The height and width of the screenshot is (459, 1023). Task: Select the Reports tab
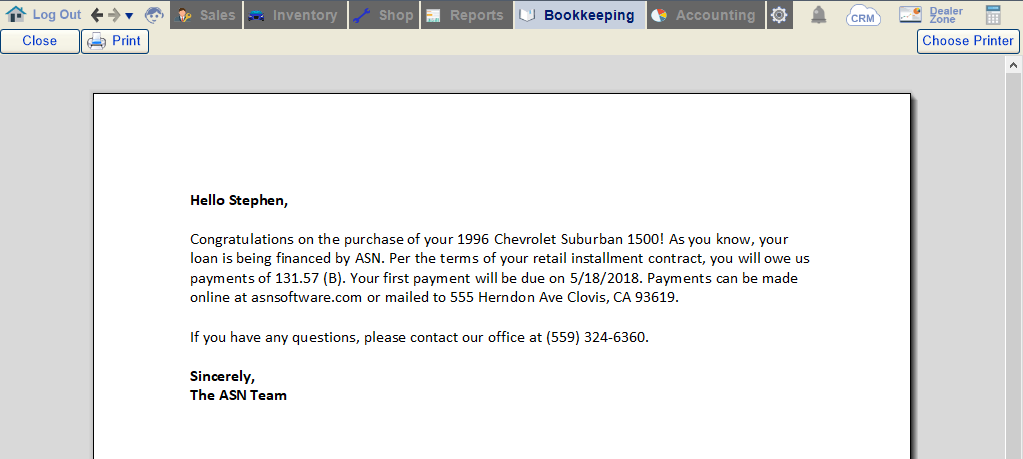click(466, 15)
